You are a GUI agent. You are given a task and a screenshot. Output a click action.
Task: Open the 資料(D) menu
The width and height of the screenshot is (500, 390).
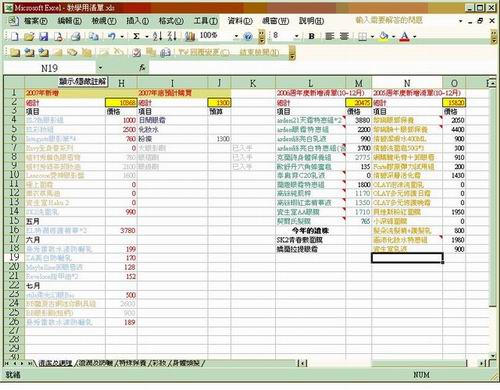click(x=240, y=21)
